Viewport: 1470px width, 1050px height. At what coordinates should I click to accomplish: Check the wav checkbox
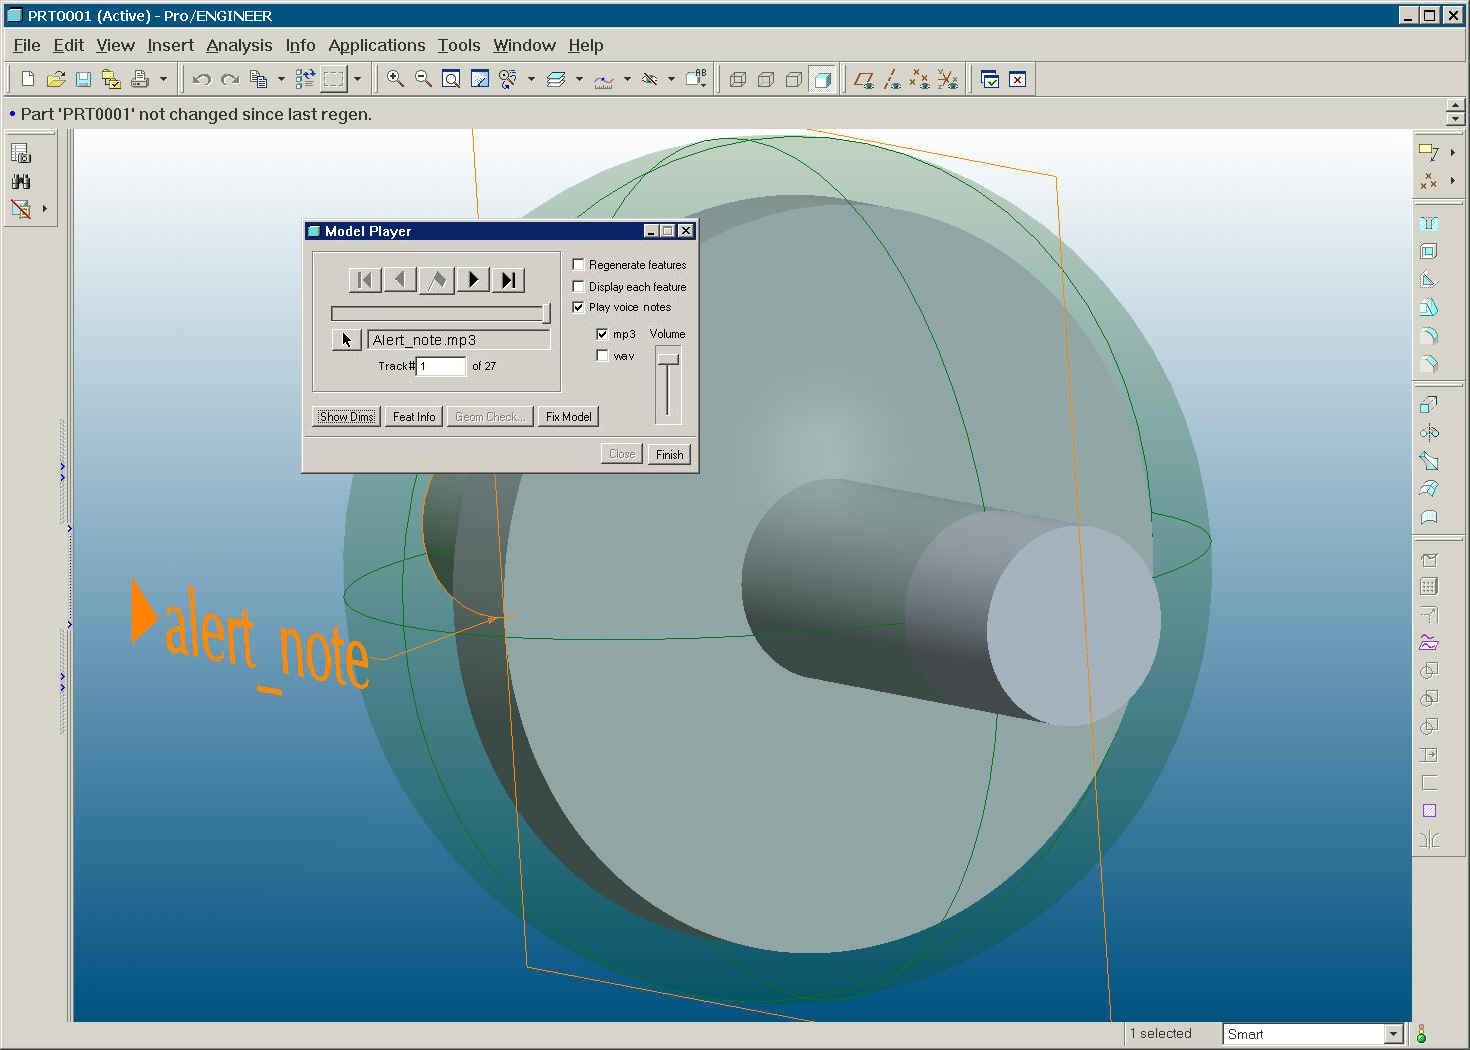[x=602, y=355]
